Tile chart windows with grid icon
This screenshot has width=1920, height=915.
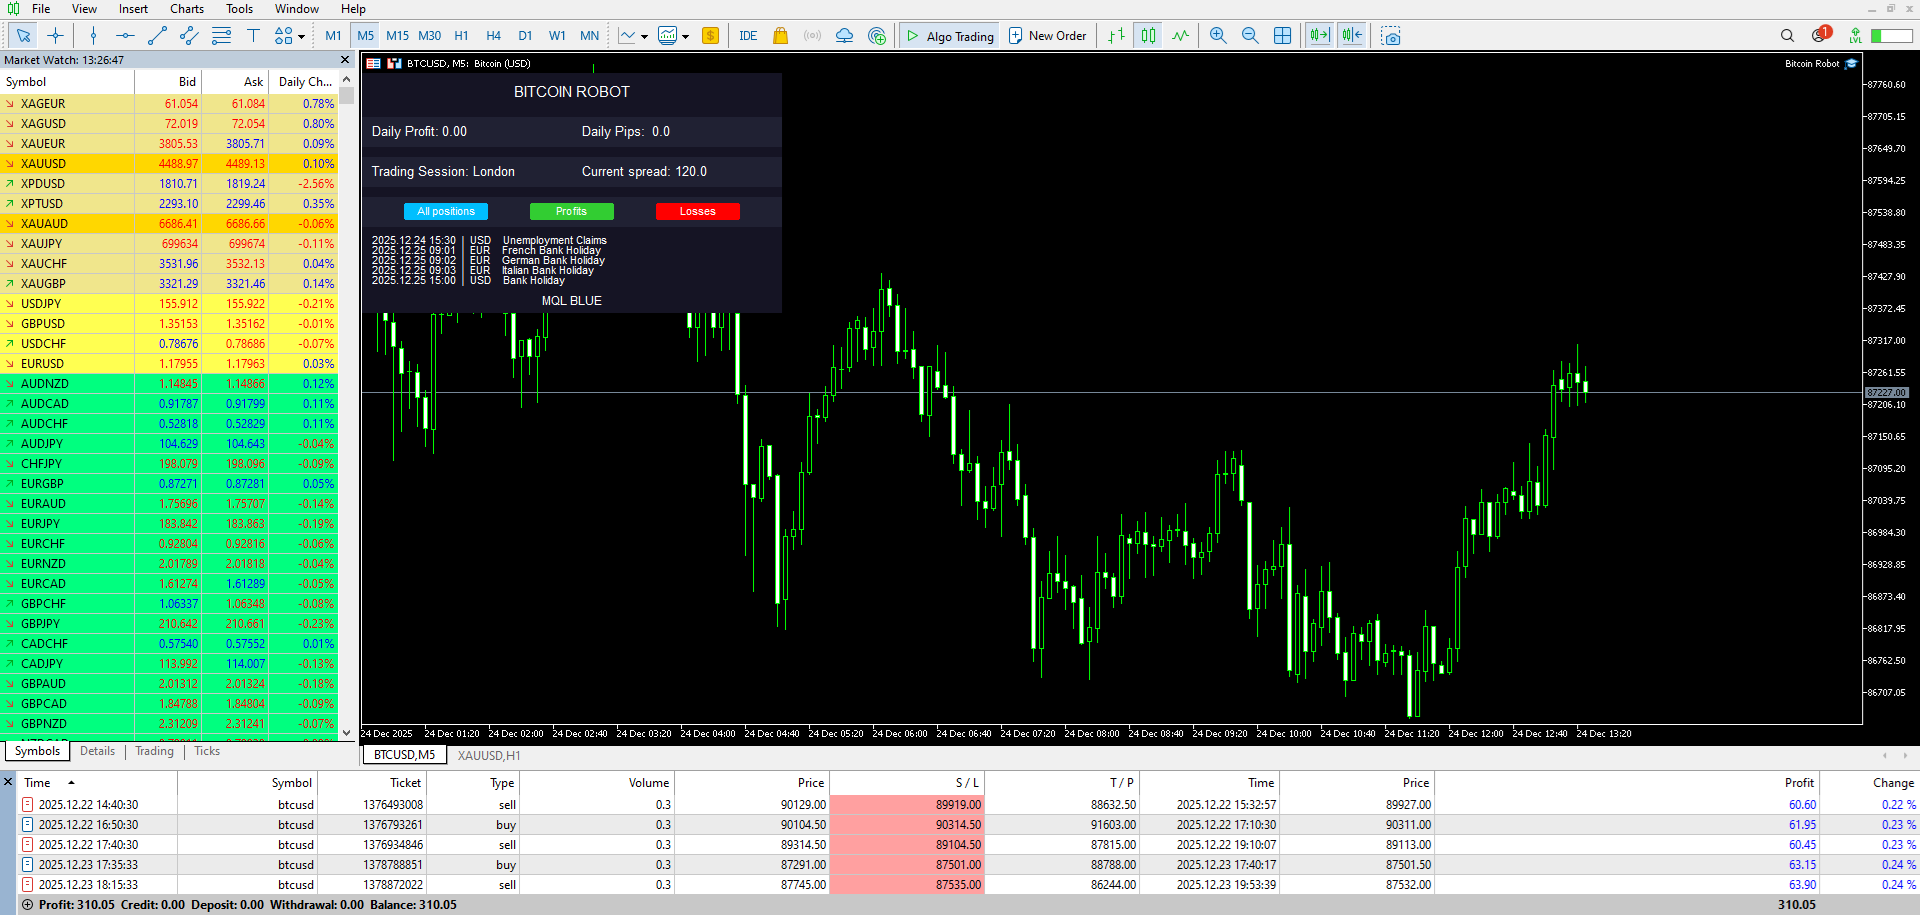point(1282,36)
